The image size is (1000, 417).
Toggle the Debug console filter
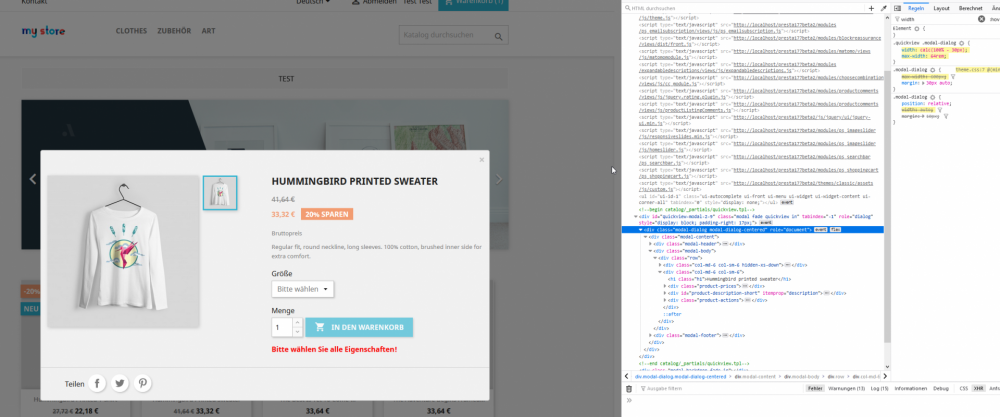[941, 388]
